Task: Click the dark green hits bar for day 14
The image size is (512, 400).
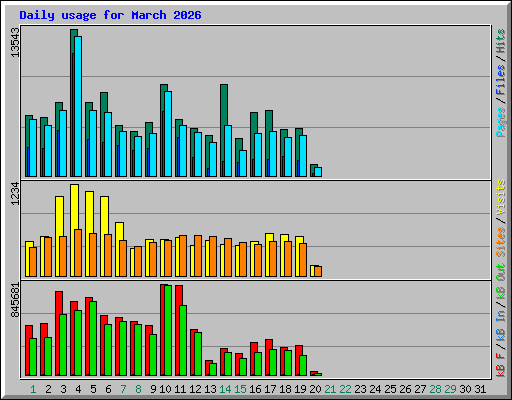Action: pyautogui.click(x=224, y=105)
